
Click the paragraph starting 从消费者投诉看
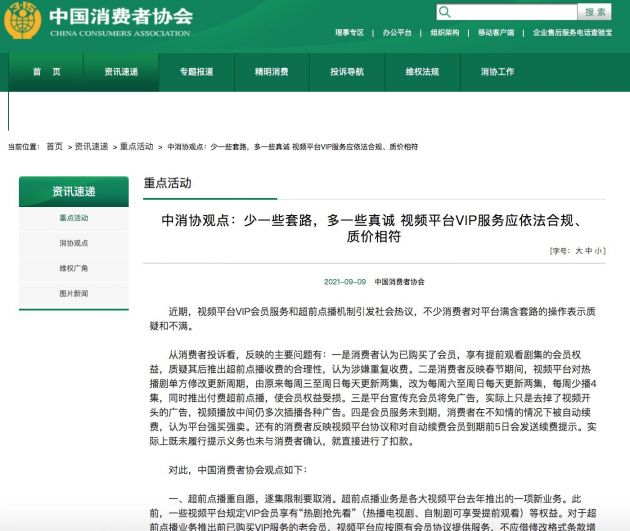(373, 398)
